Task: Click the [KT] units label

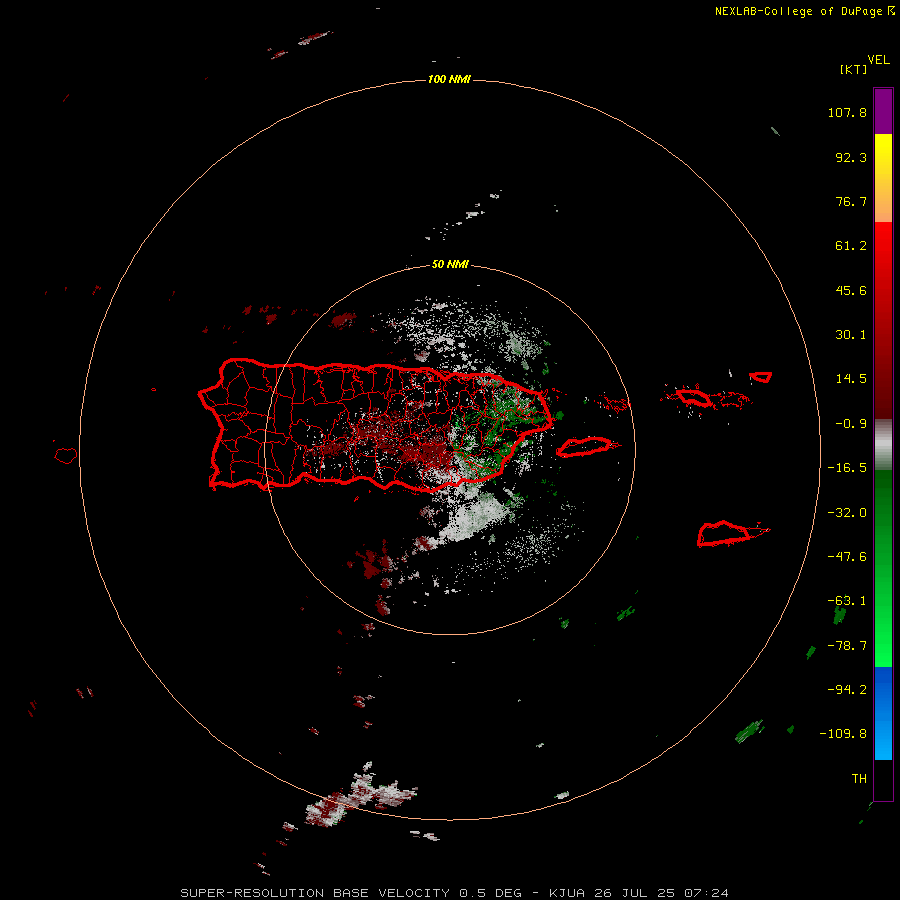Action: pos(853,69)
